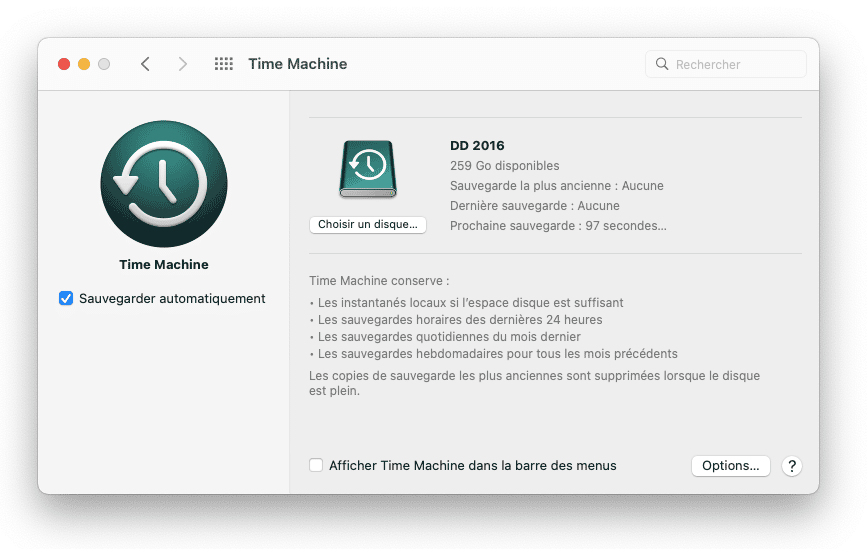Enable Afficher Time Machine dans la barre des menus
Viewport: 868px width, 549px height.
pyautogui.click(x=316, y=465)
